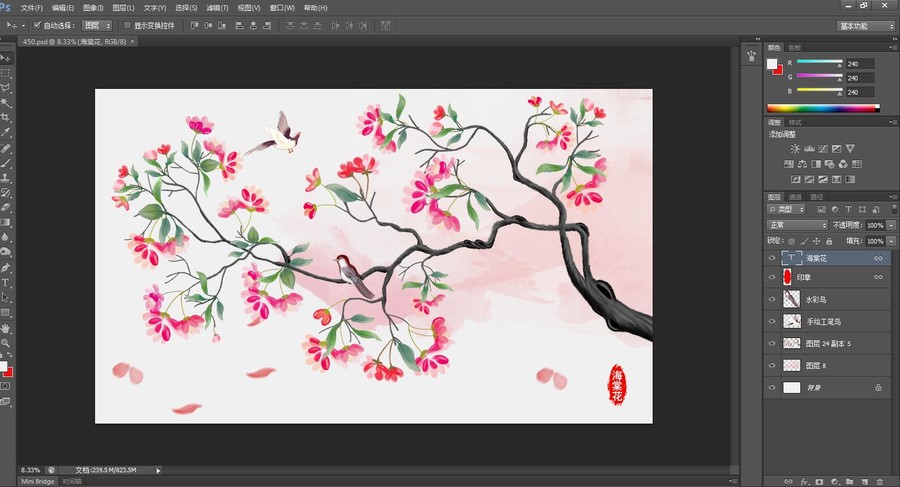Viewport: 900px width, 487px height.
Task: Add a Curves adjustment
Action: point(823,149)
